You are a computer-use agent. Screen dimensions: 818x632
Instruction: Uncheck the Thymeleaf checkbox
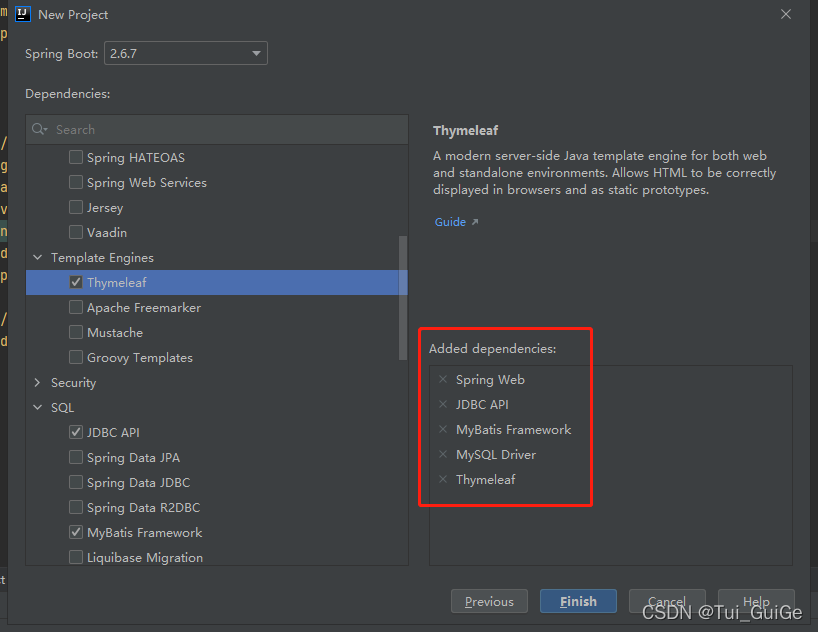[76, 282]
